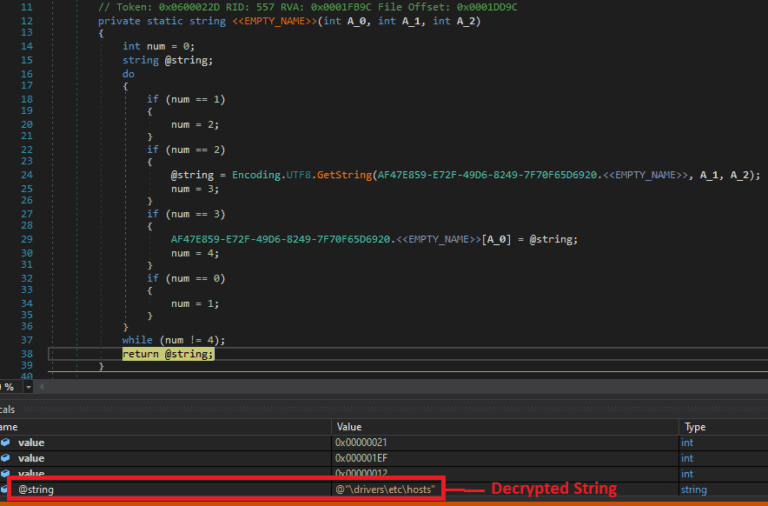
Task: Click the variable icon beside 0x000001EF row
Action: [5, 458]
